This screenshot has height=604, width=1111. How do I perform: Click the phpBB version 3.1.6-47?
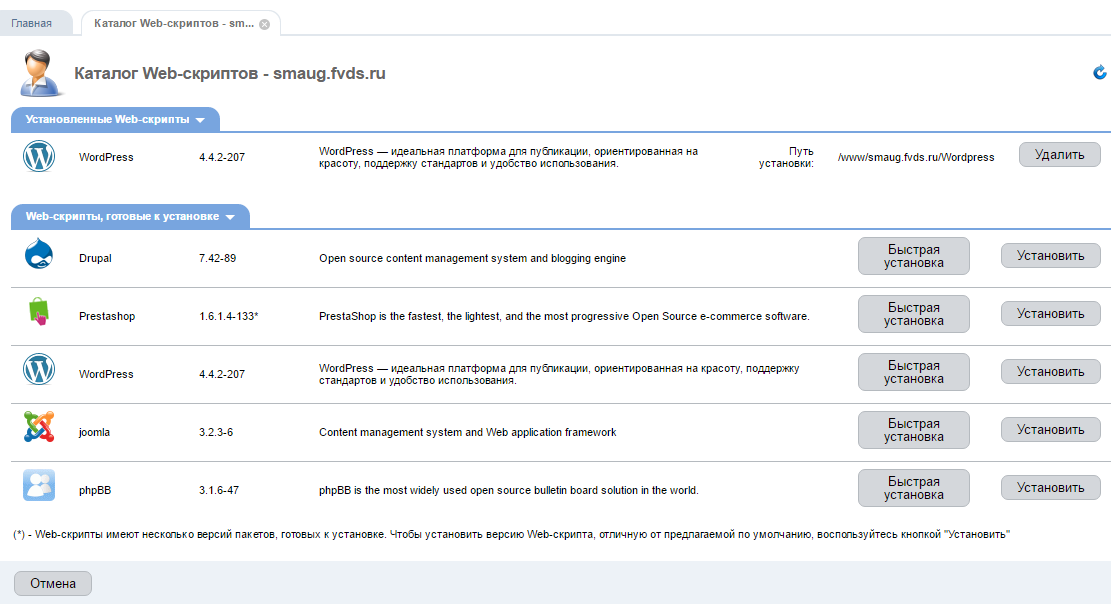point(219,491)
